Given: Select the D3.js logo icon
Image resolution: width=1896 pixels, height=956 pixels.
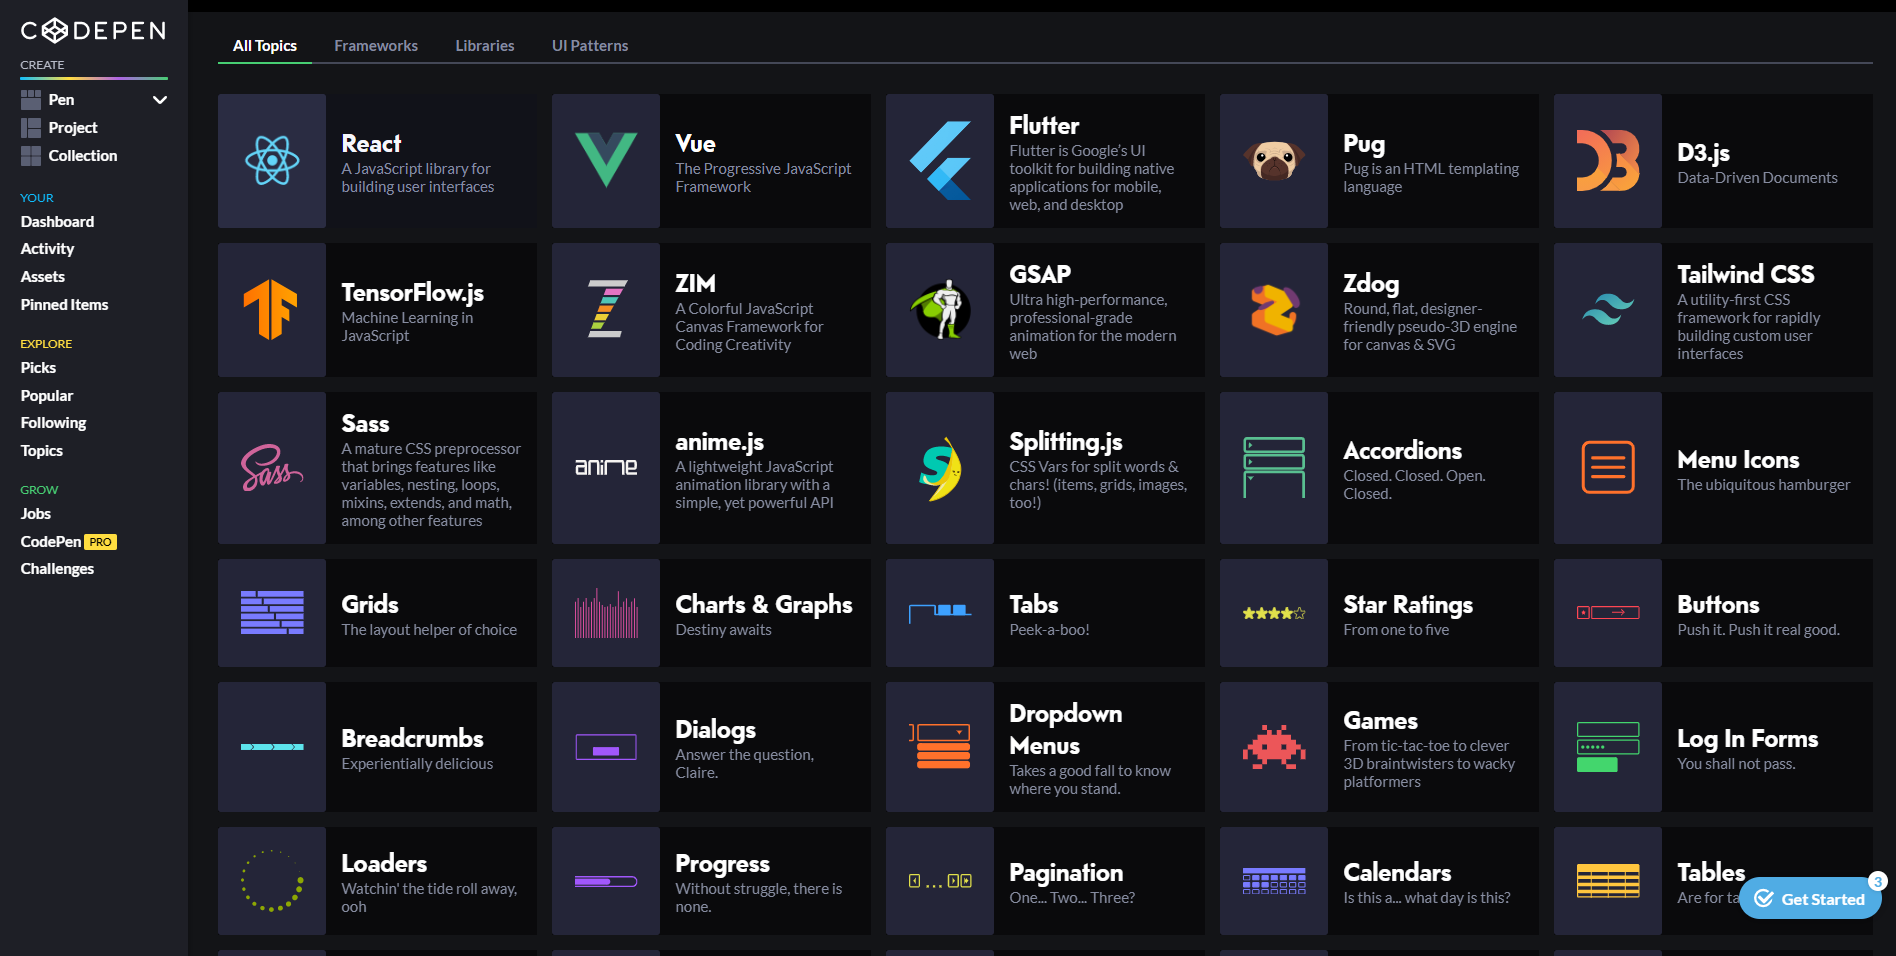Looking at the screenshot, I should [1608, 161].
